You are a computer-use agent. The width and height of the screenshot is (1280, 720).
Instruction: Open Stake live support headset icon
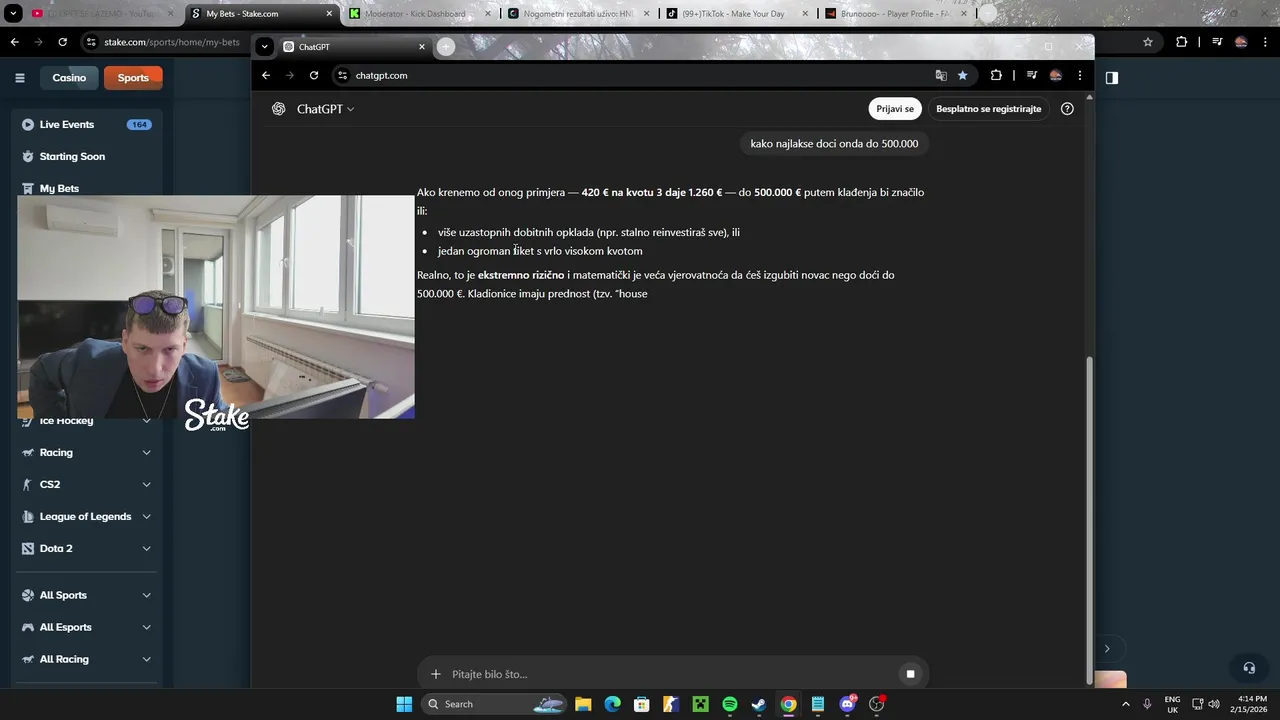(x=1249, y=668)
